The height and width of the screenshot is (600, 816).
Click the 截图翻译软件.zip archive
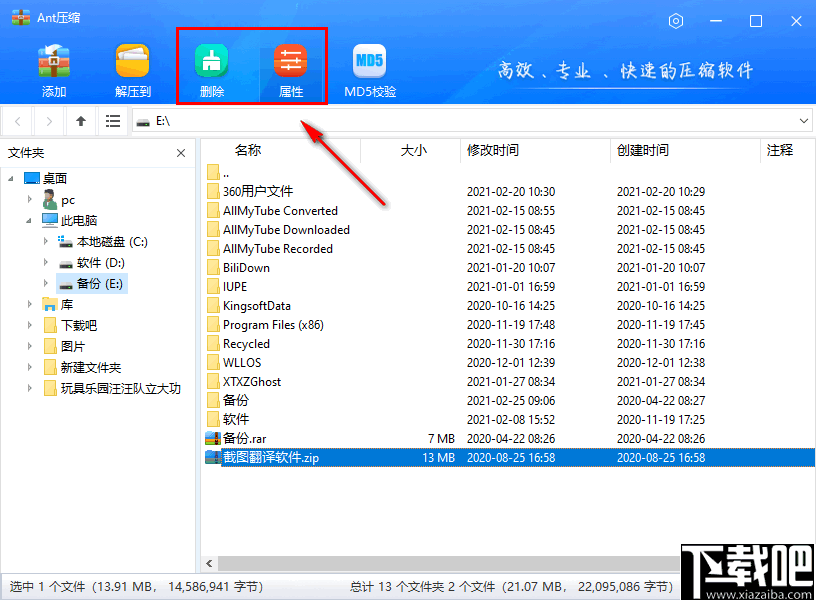508,457
